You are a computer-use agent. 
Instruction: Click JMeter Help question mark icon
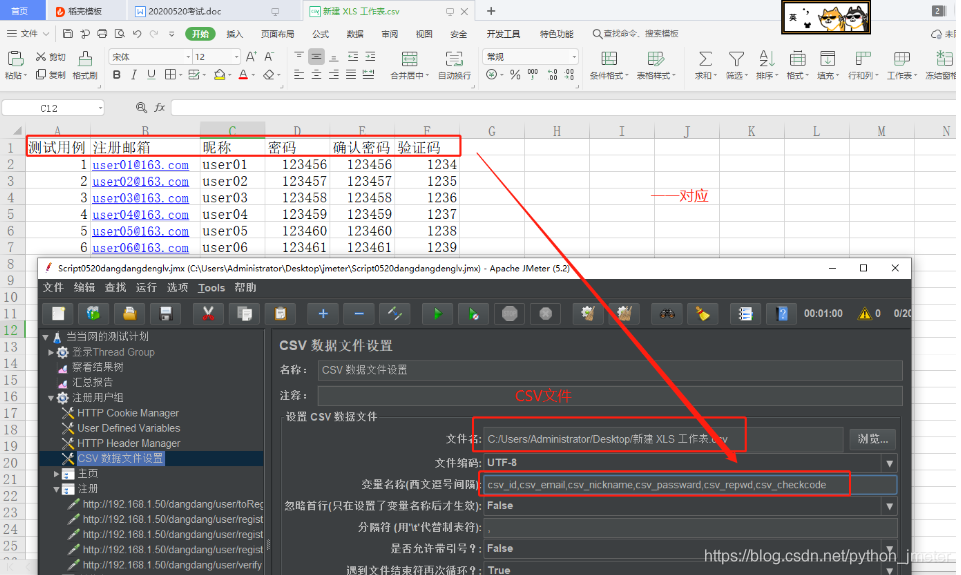pos(781,314)
